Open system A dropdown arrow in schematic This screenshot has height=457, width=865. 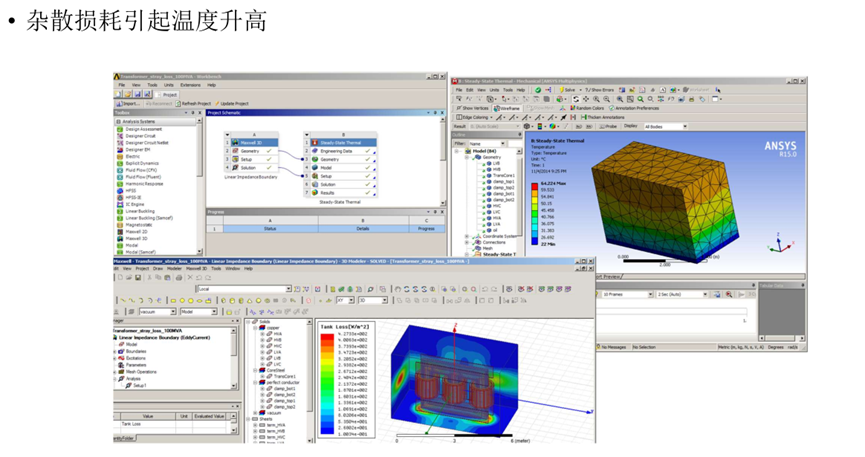click(227, 134)
